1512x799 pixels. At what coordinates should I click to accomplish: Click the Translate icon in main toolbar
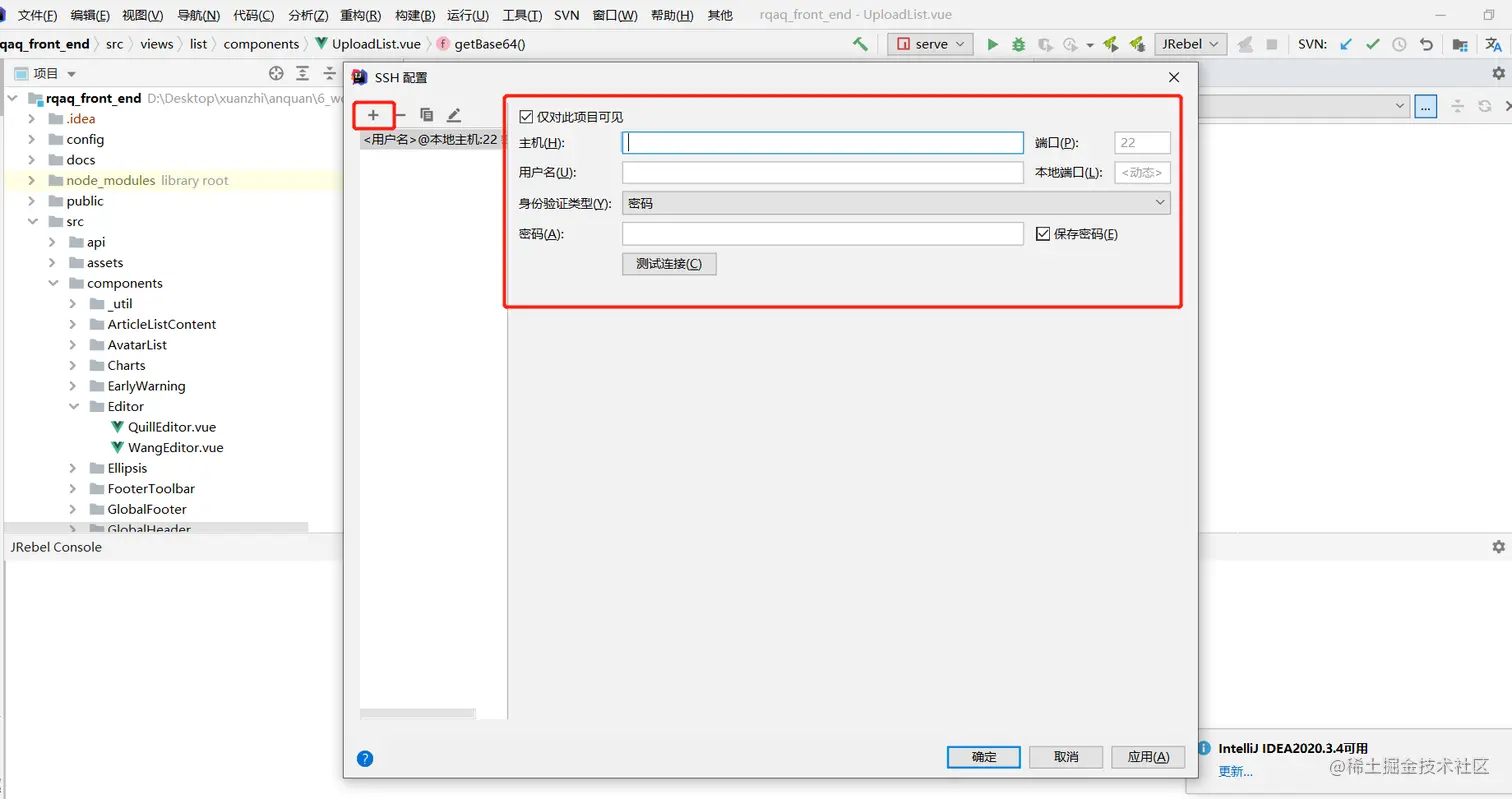click(1492, 44)
